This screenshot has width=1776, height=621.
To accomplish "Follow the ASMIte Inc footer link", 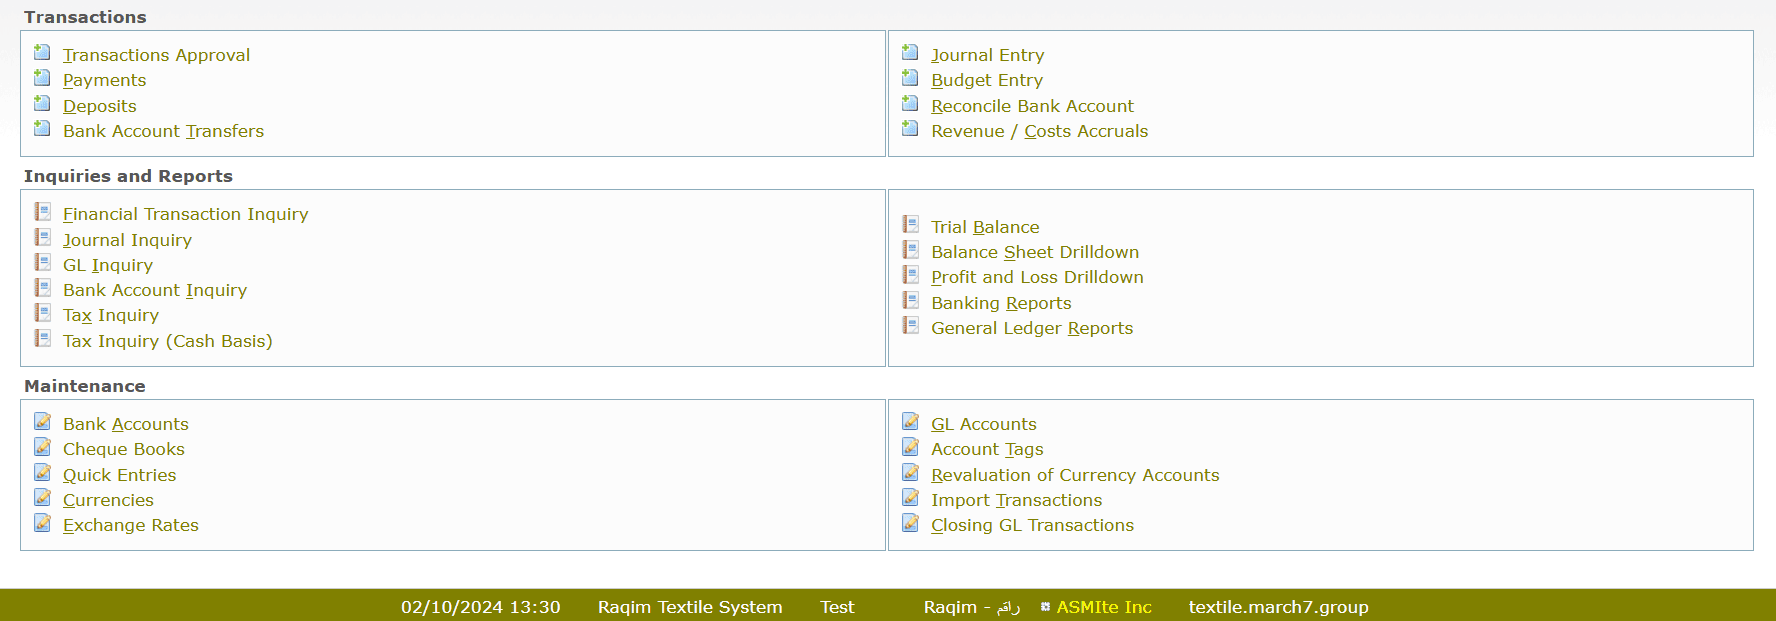I will point(1104,607).
